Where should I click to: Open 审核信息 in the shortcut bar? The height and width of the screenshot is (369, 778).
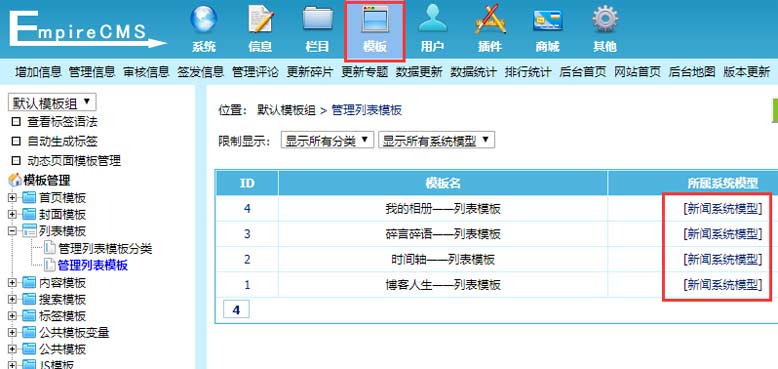(146, 72)
